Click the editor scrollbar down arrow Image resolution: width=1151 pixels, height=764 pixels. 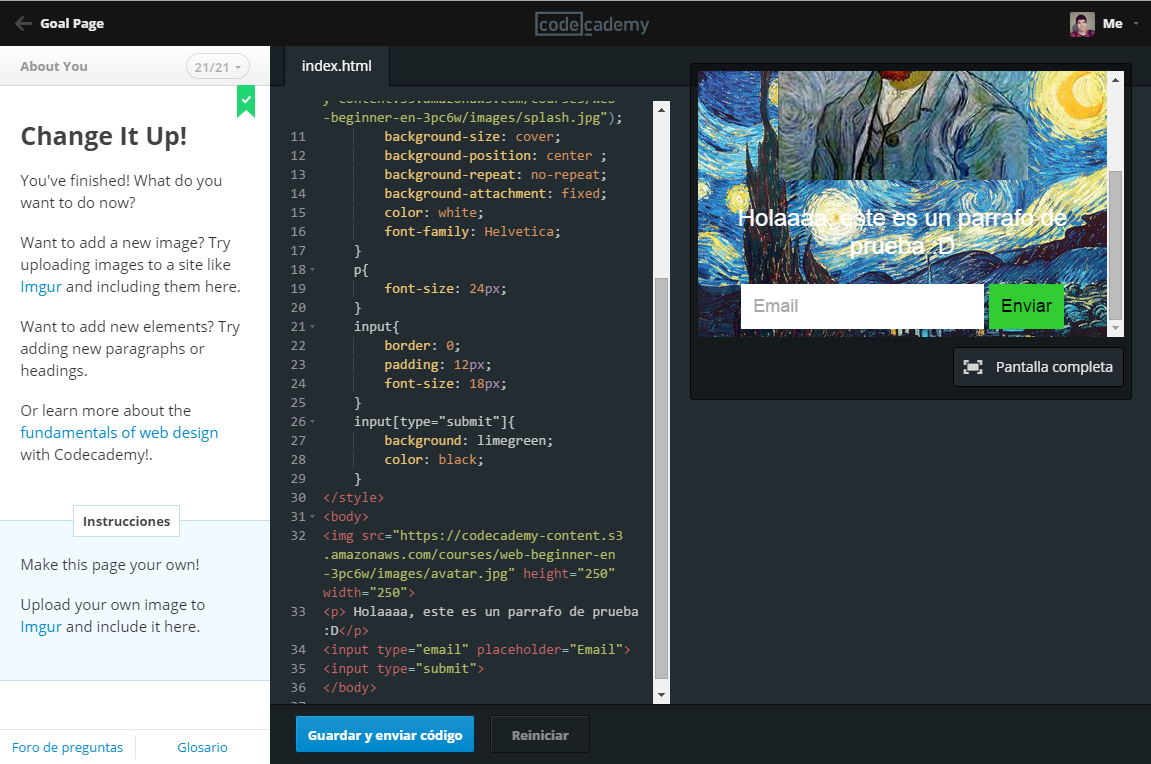click(x=661, y=695)
